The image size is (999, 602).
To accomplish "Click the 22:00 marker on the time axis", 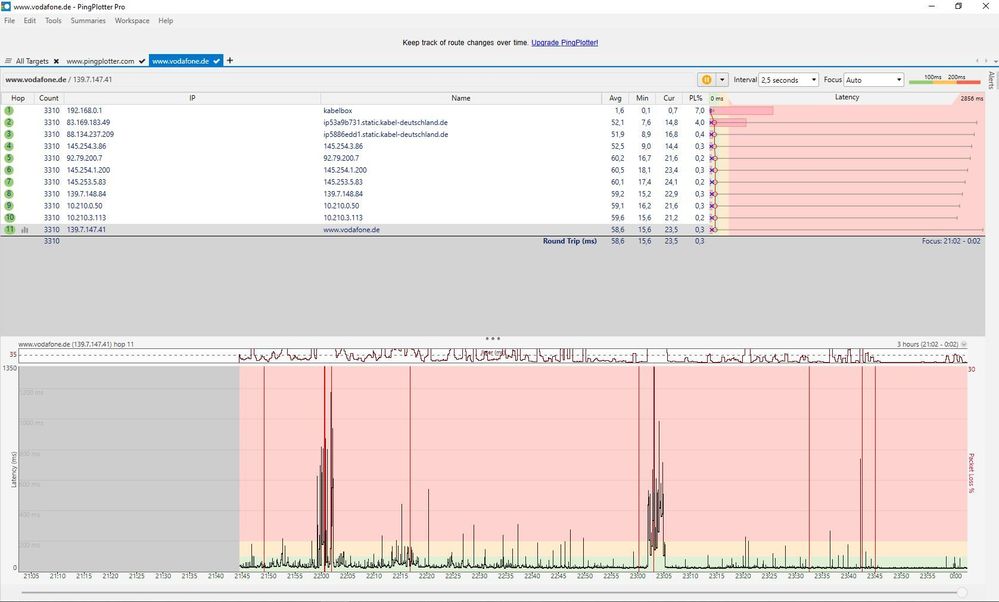I will [321, 575].
